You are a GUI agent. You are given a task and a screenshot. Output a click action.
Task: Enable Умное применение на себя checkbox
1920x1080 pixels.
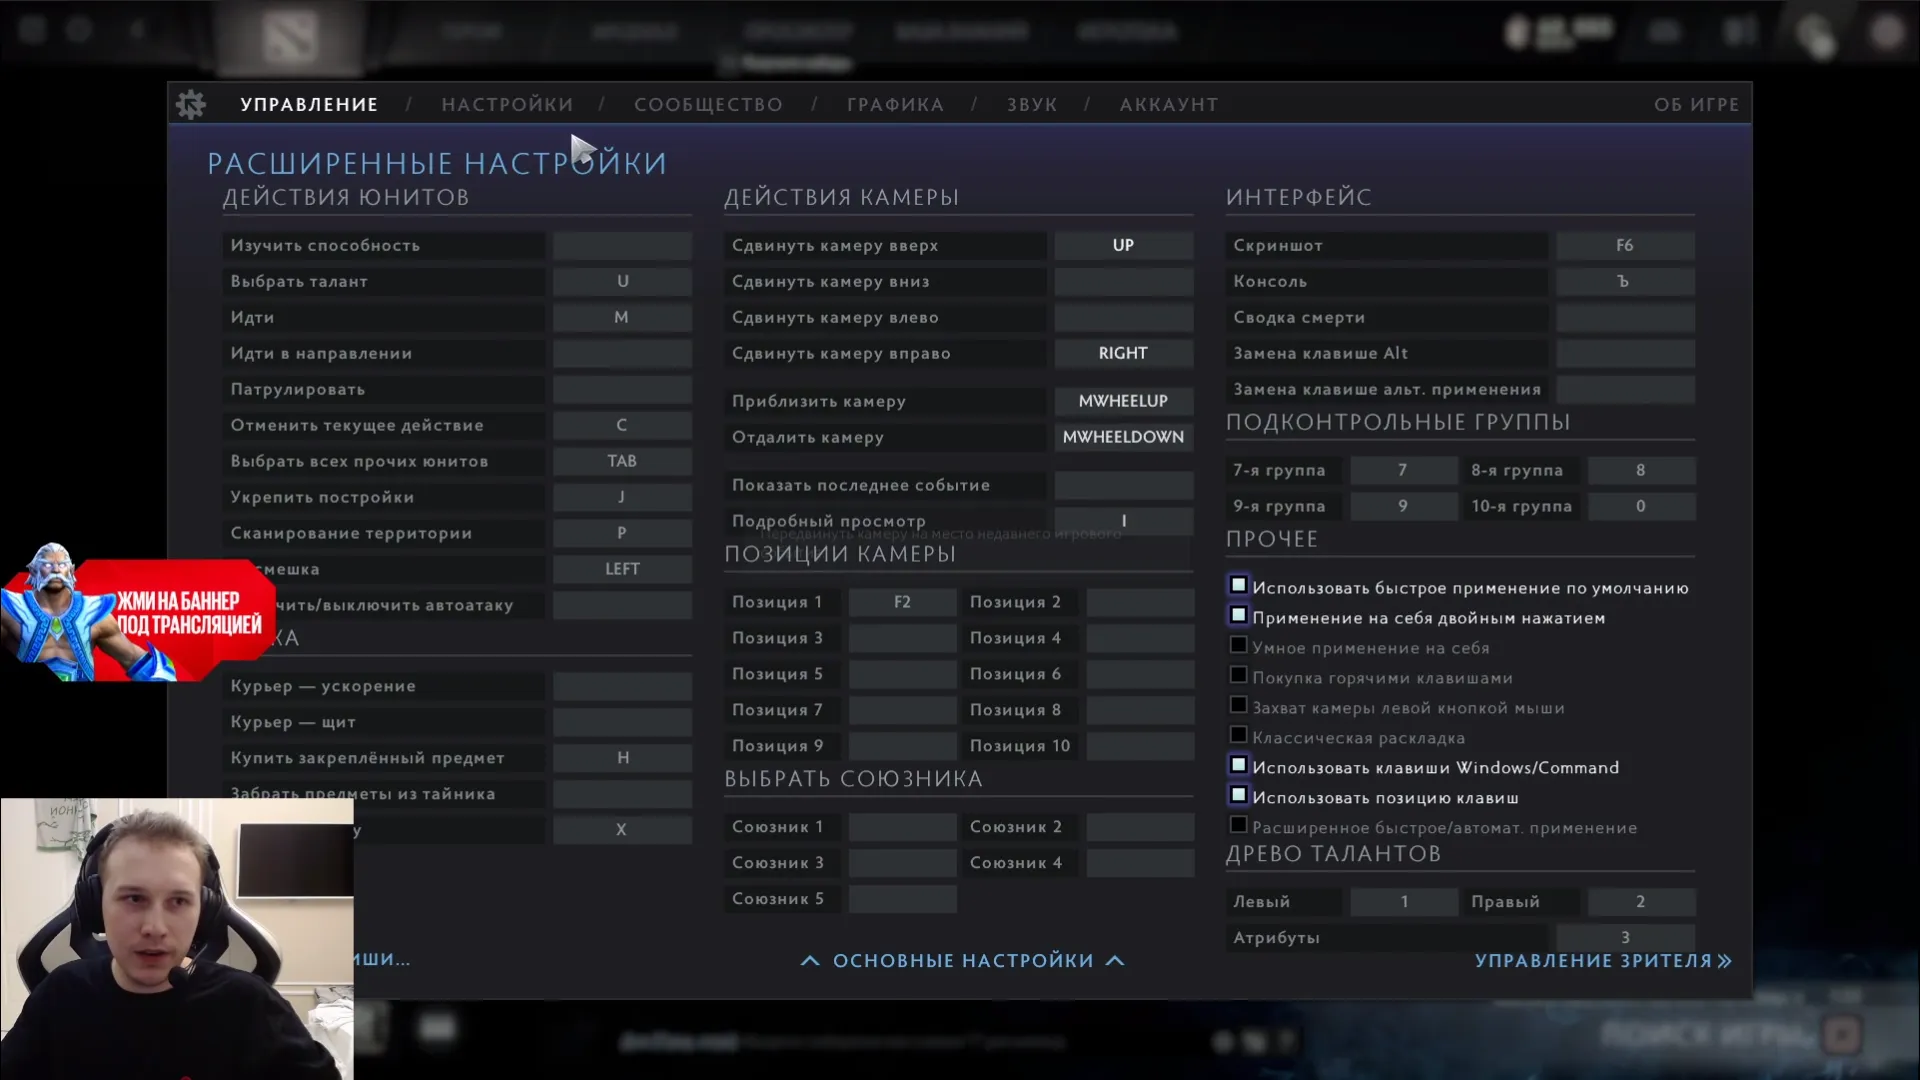(x=1238, y=645)
